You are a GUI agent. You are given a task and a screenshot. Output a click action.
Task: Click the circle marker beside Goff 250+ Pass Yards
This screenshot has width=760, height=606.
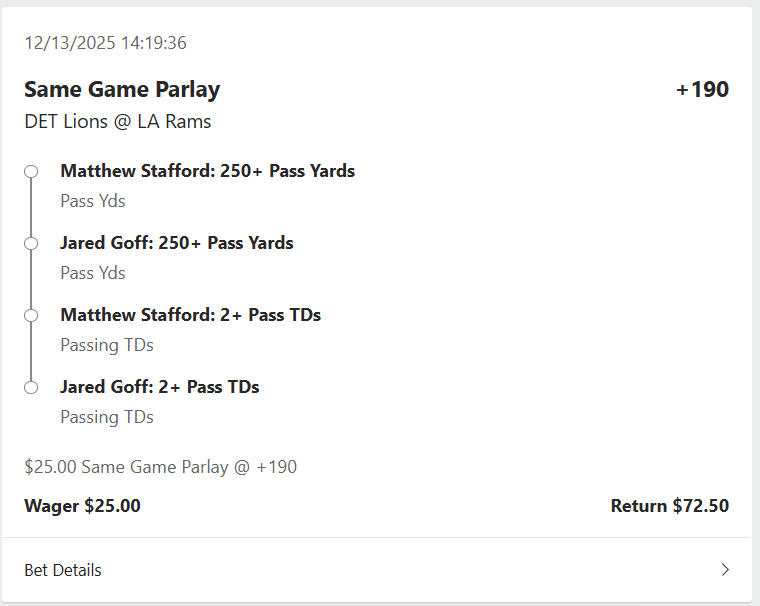[31, 243]
